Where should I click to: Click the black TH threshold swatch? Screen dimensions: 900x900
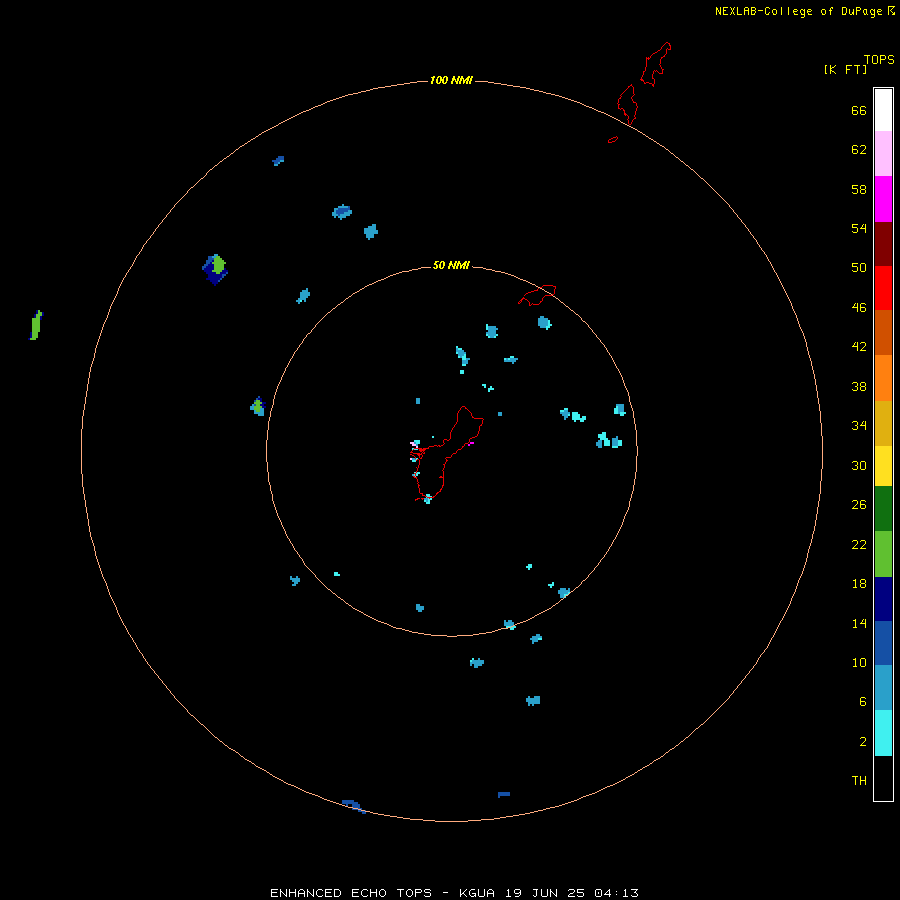pyautogui.click(x=883, y=778)
